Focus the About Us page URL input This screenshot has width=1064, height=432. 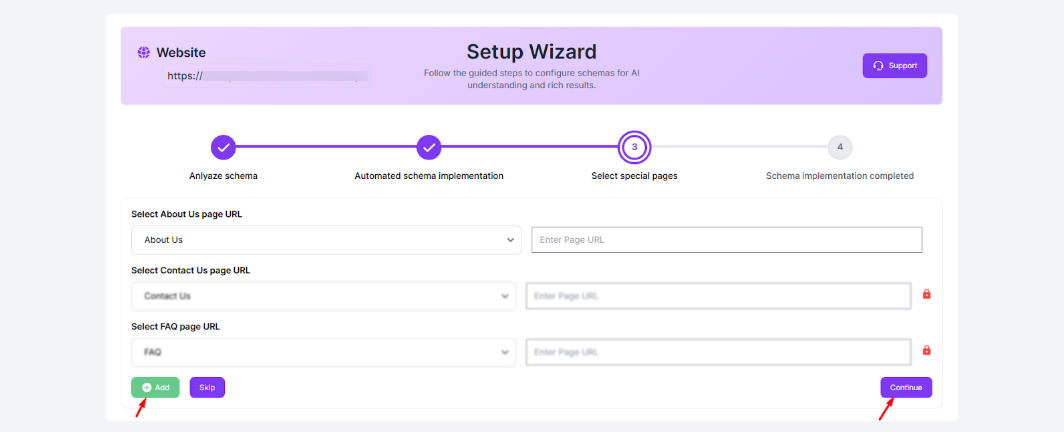point(726,240)
